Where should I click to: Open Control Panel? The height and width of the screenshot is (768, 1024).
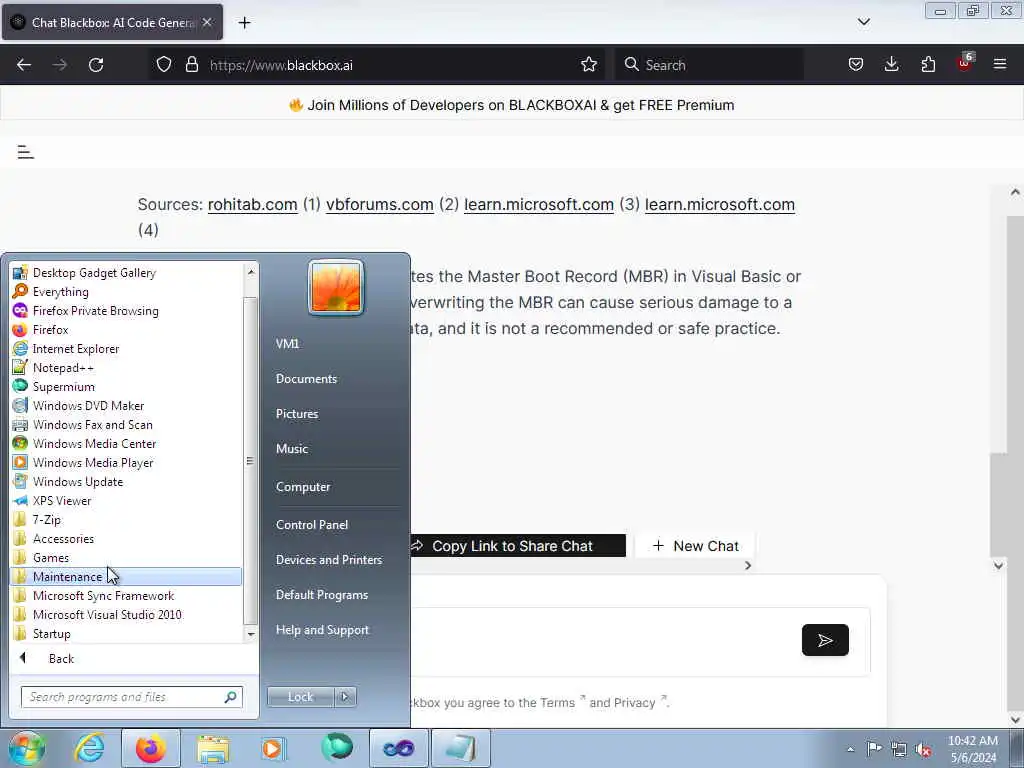point(312,524)
